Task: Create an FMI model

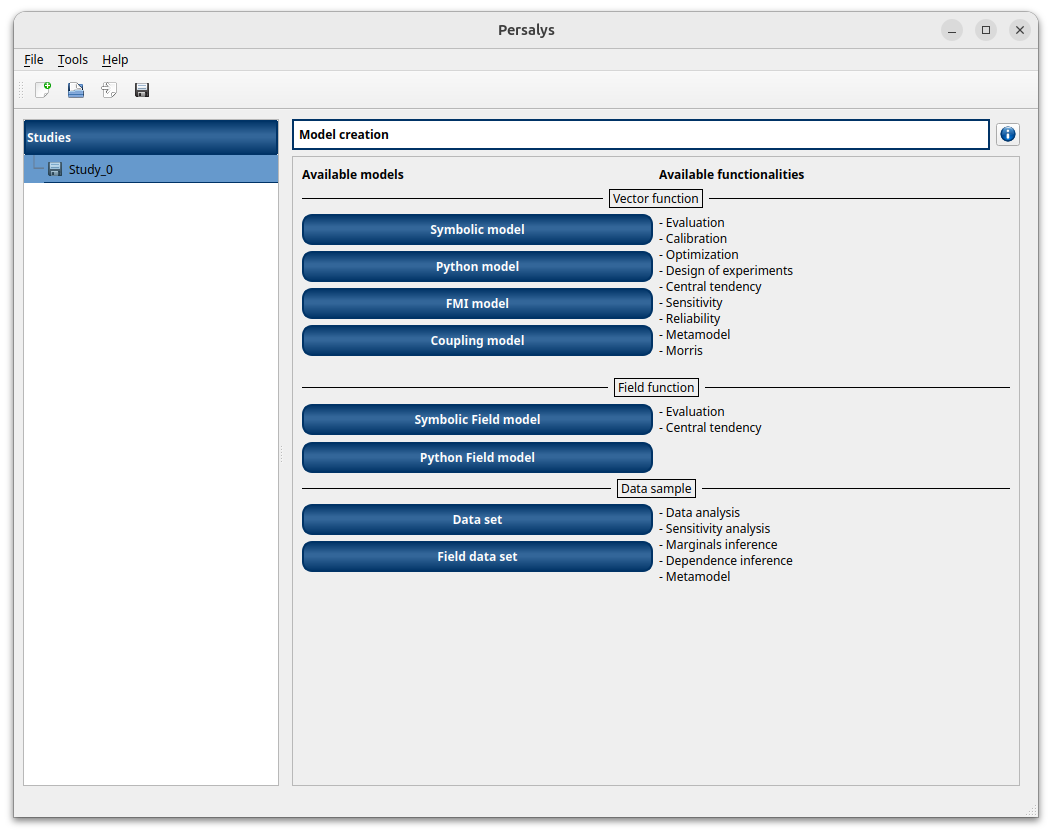Action: pyautogui.click(x=477, y=303)
